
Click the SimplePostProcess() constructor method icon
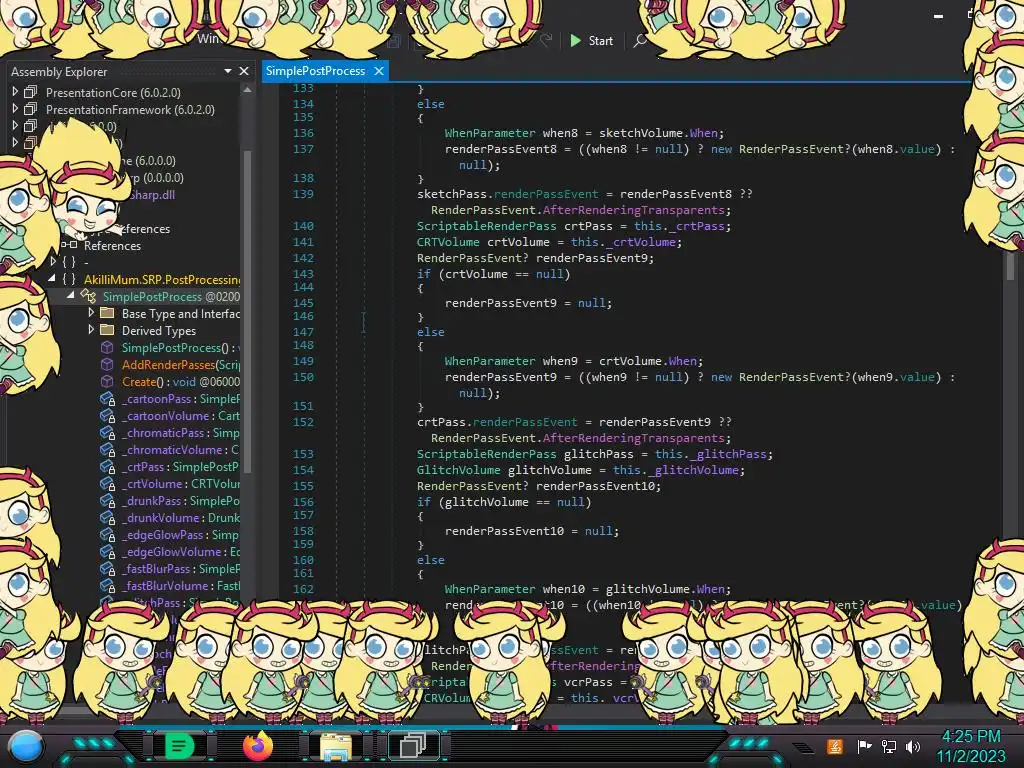107,347
